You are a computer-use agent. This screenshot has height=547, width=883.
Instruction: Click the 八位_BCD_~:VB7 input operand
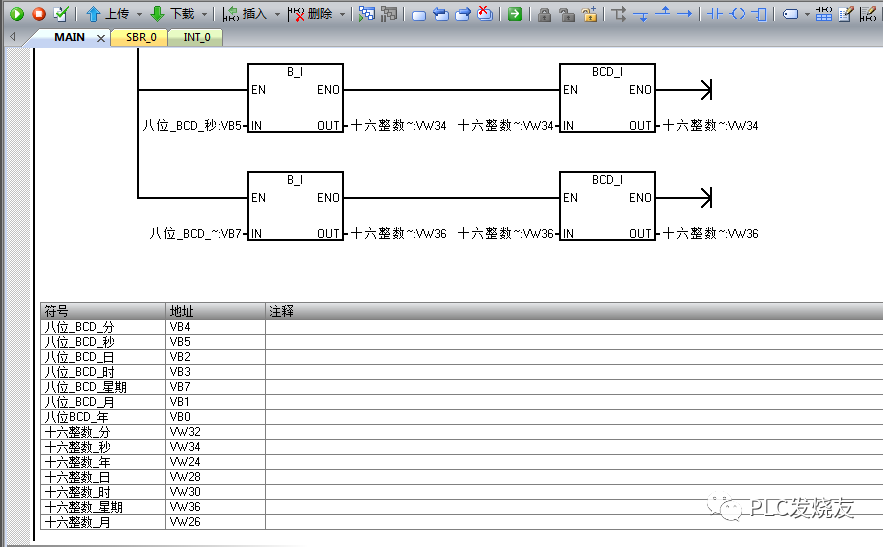195,233
